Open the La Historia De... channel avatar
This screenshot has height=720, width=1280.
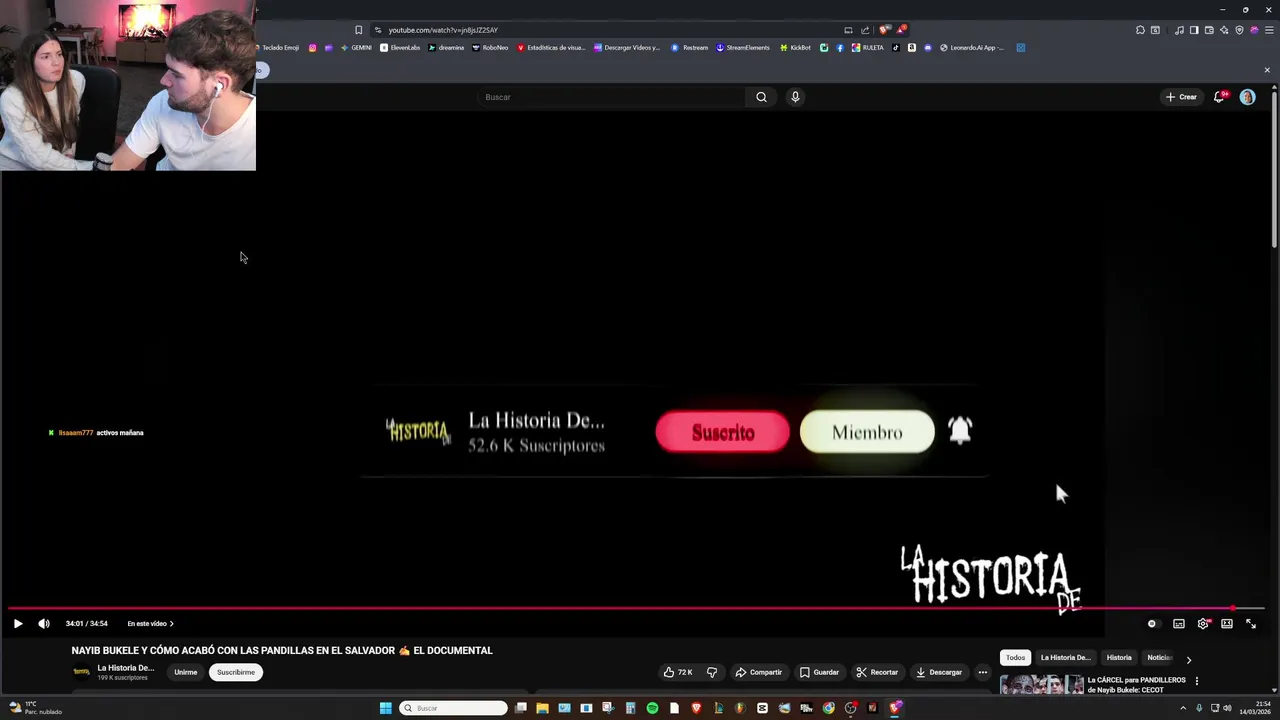[x=82, y=672]
